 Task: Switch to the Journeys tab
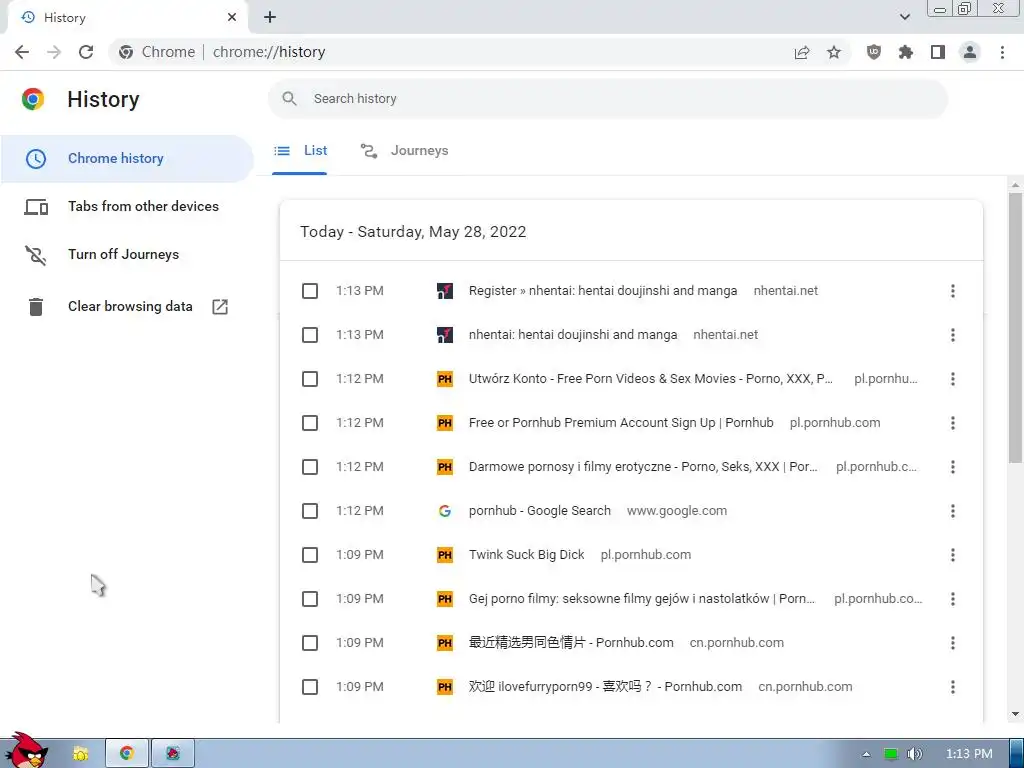[x=404, y=151]
